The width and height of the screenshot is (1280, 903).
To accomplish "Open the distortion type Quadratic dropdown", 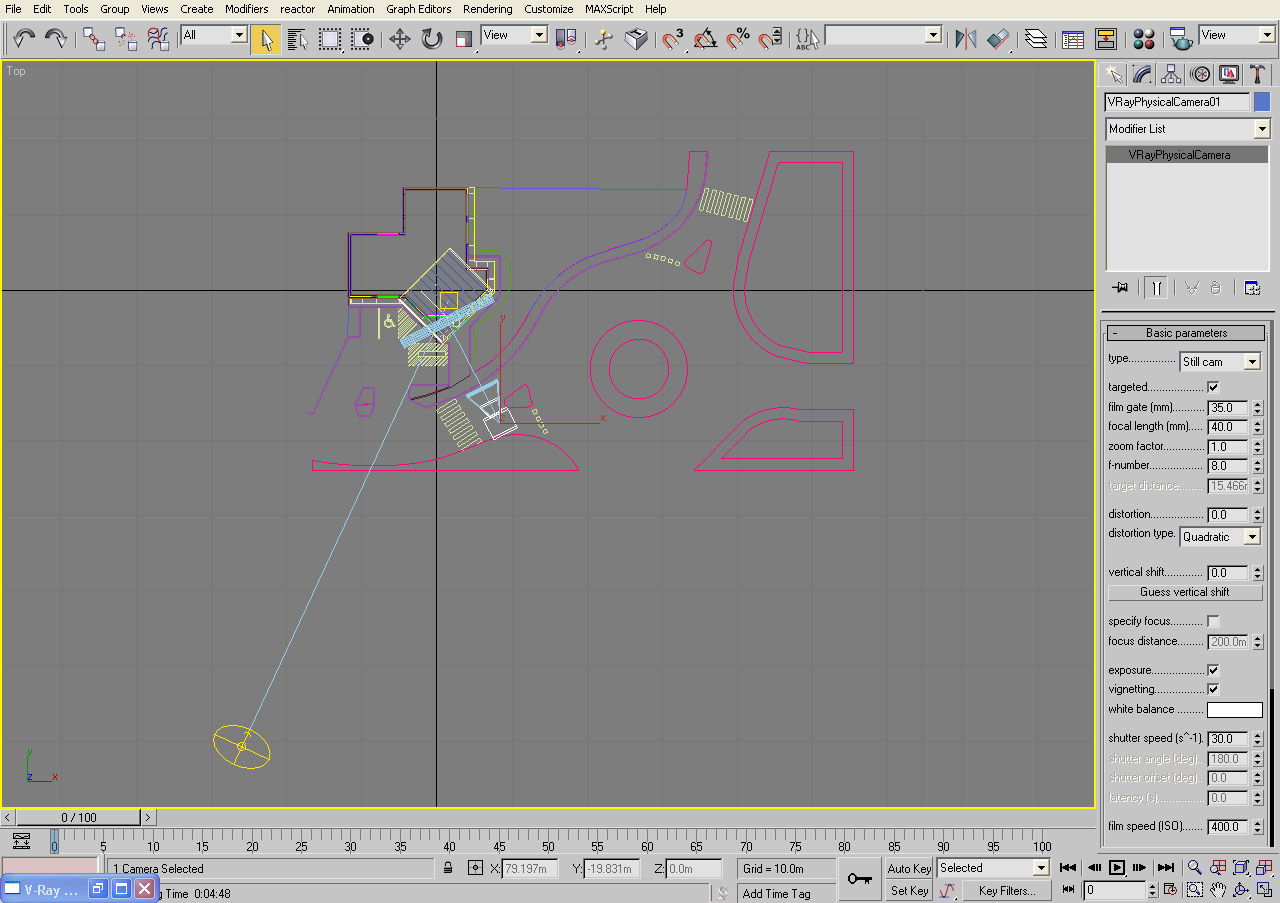I will [1220, 537].
